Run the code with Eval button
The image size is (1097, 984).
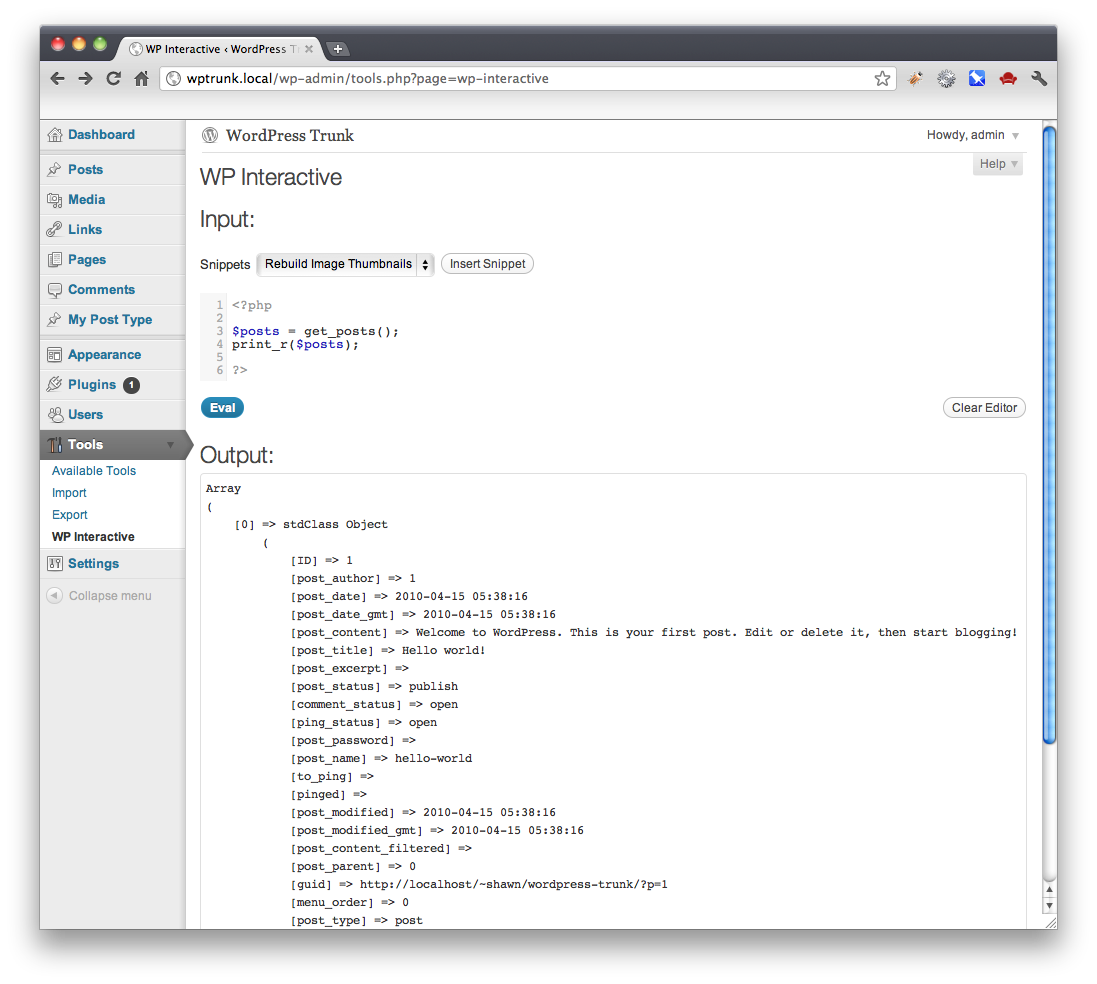222,408
